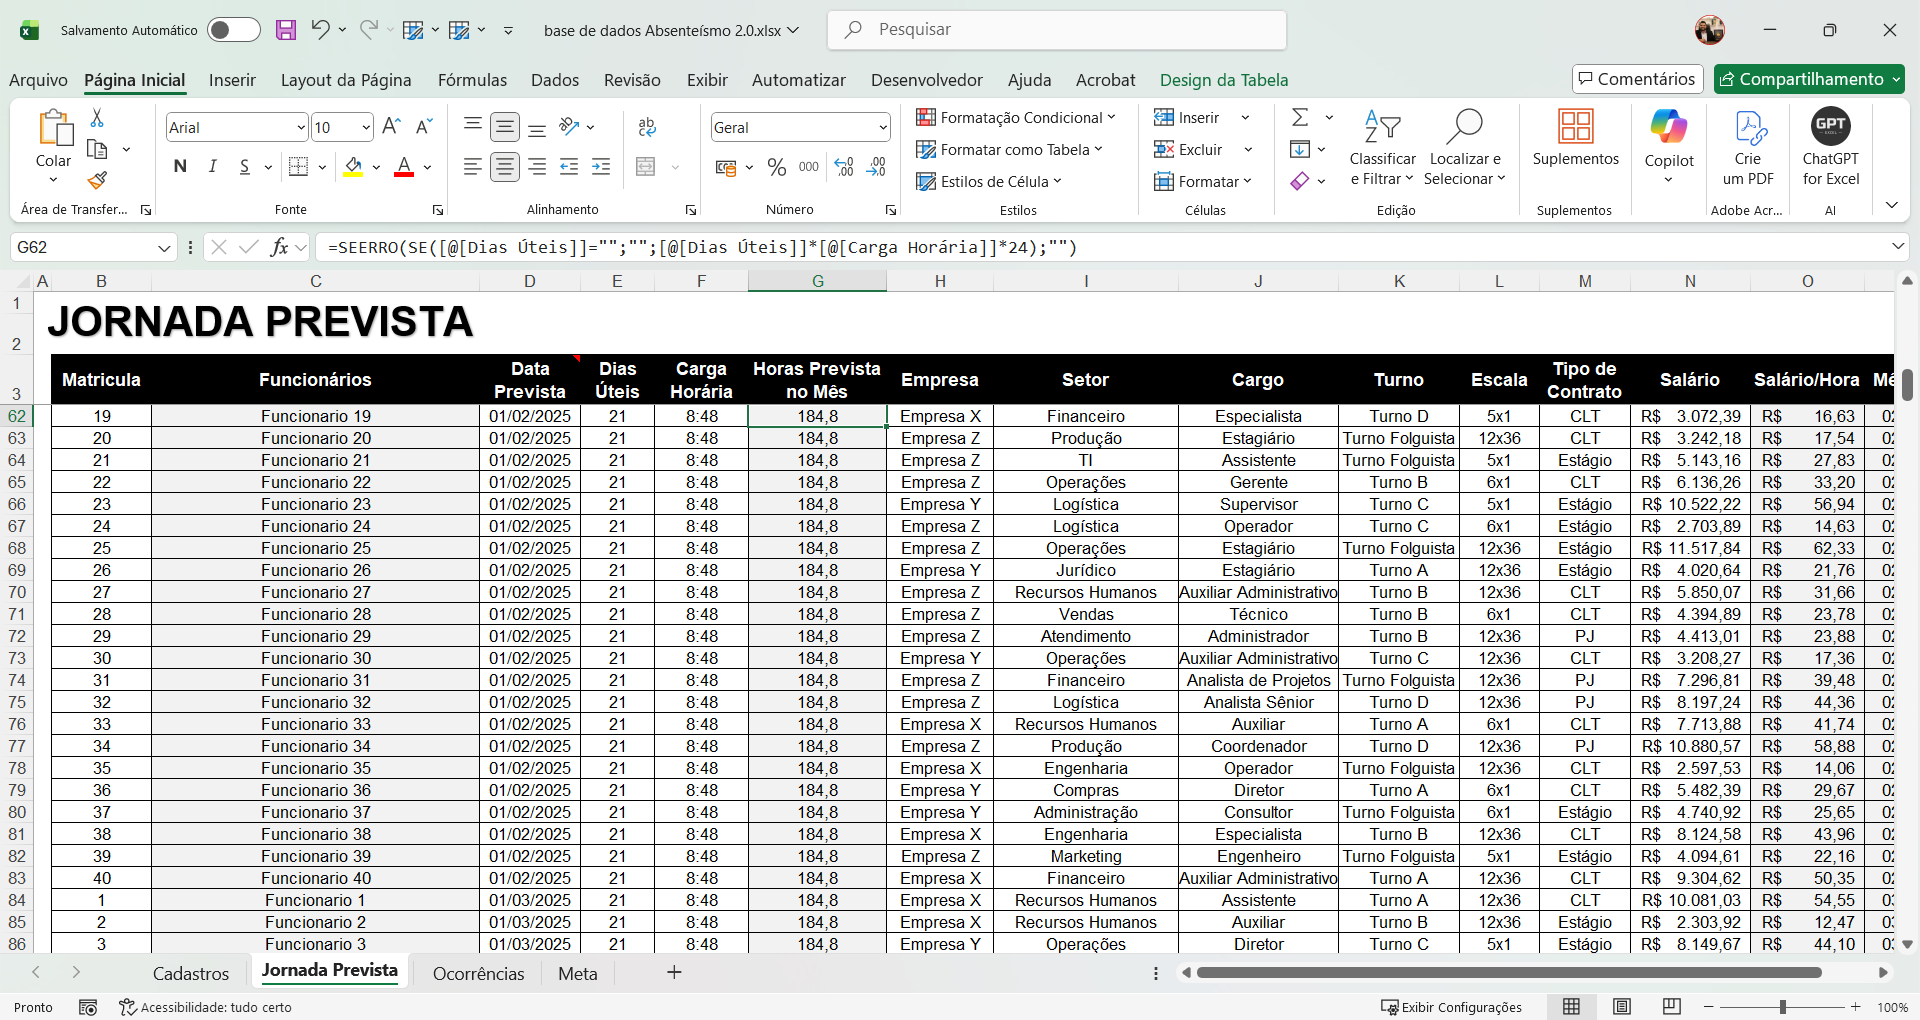Switch to the Ocorrências sheet tab
The image size is (1920, 1020).
coord(478,974)
